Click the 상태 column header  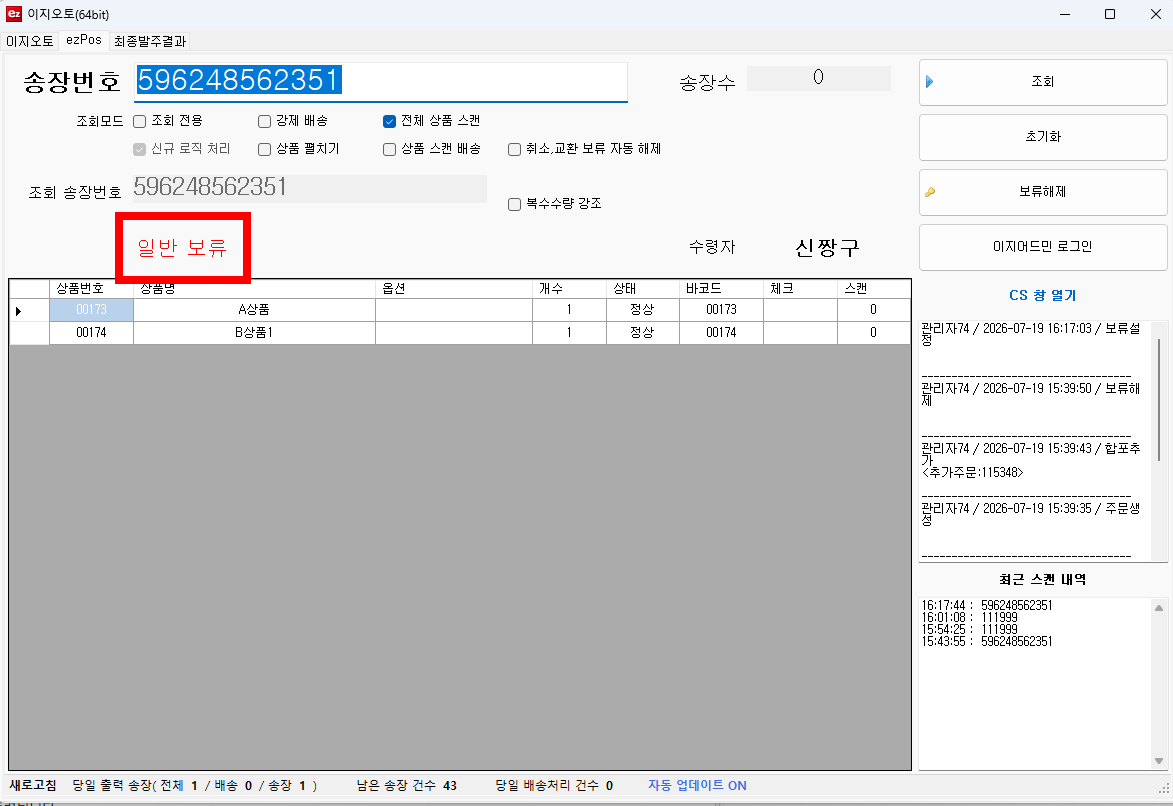point(643,289)
